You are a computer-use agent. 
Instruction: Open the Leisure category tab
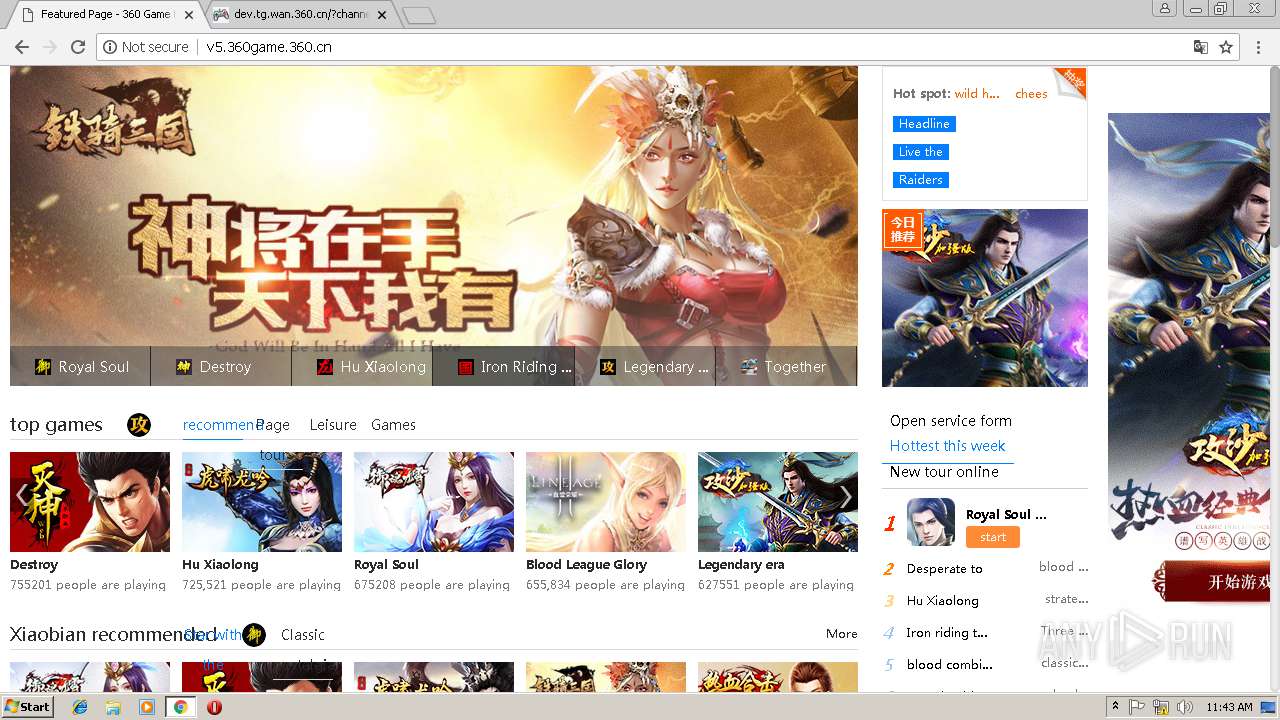pos(333,425)
